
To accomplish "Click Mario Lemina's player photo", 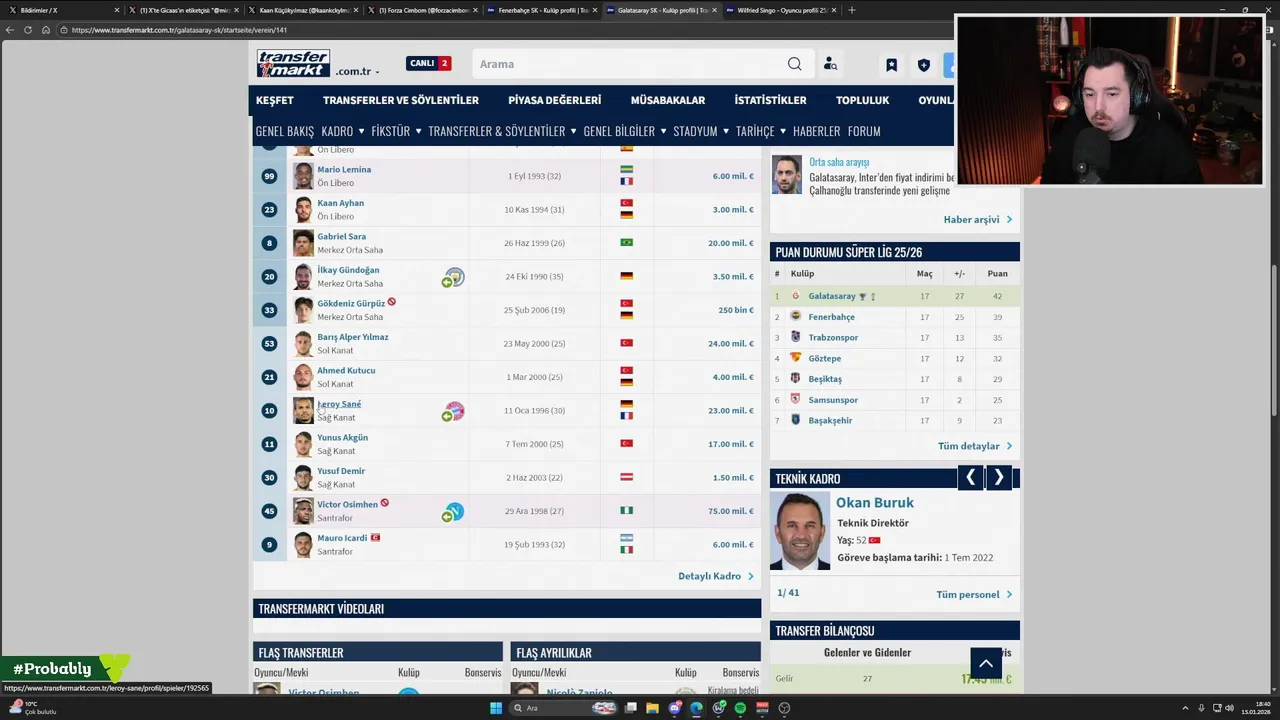I will coord(303,176).
